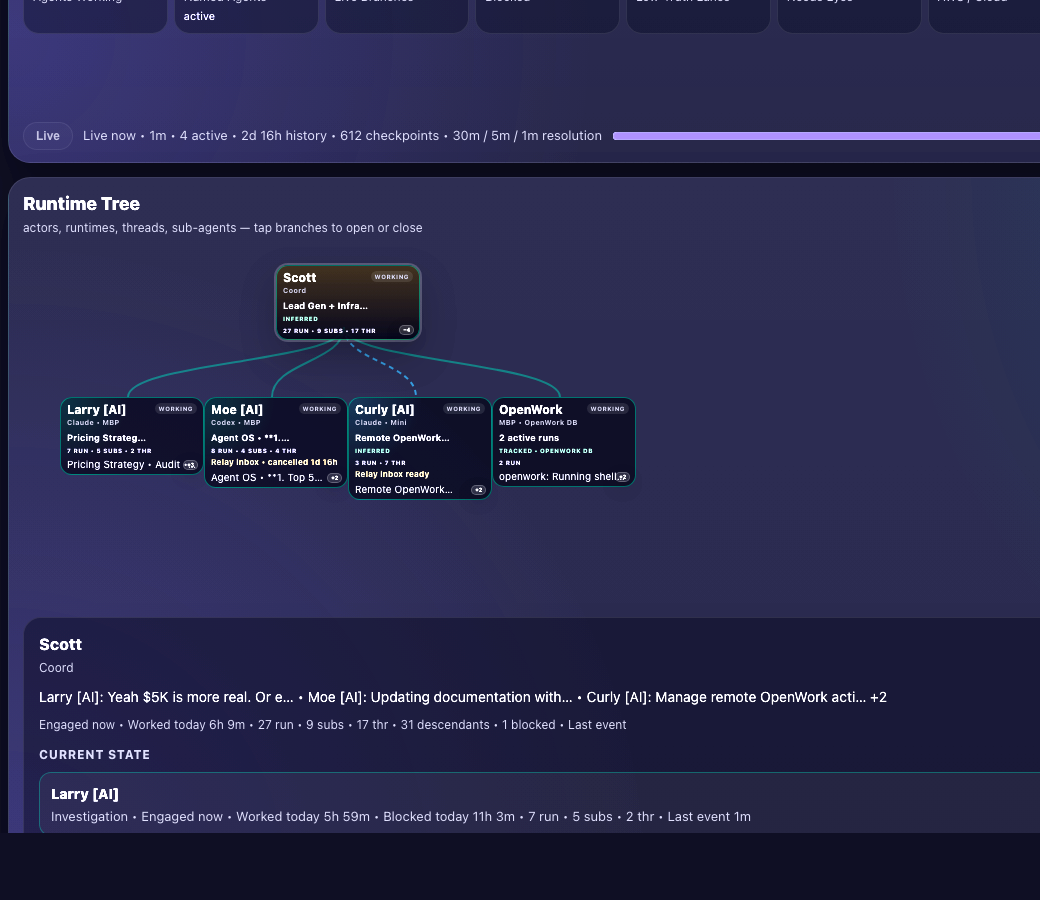Click 'Lead Gen + Infra...' in Scott node
1040x900 pixels.
click(x=325, y=306)
